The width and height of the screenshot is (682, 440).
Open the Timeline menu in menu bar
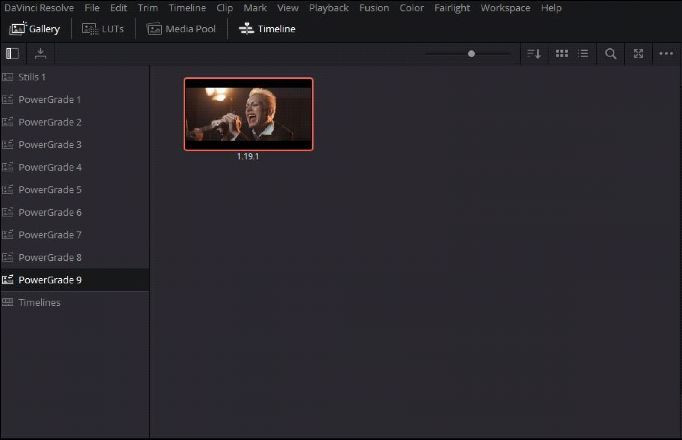point(187,8)
